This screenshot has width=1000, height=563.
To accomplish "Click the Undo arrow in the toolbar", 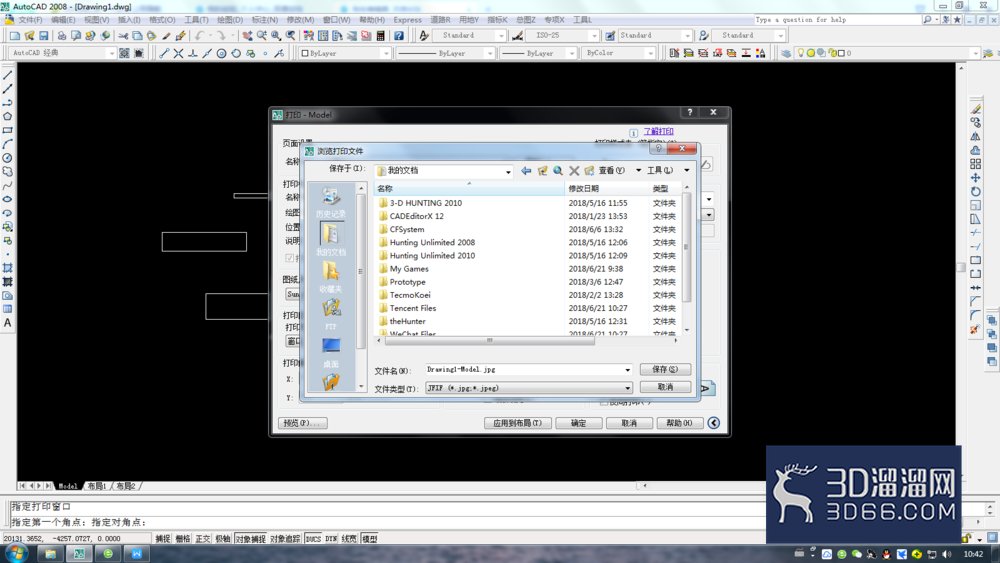I will click(x=200, y=36).
